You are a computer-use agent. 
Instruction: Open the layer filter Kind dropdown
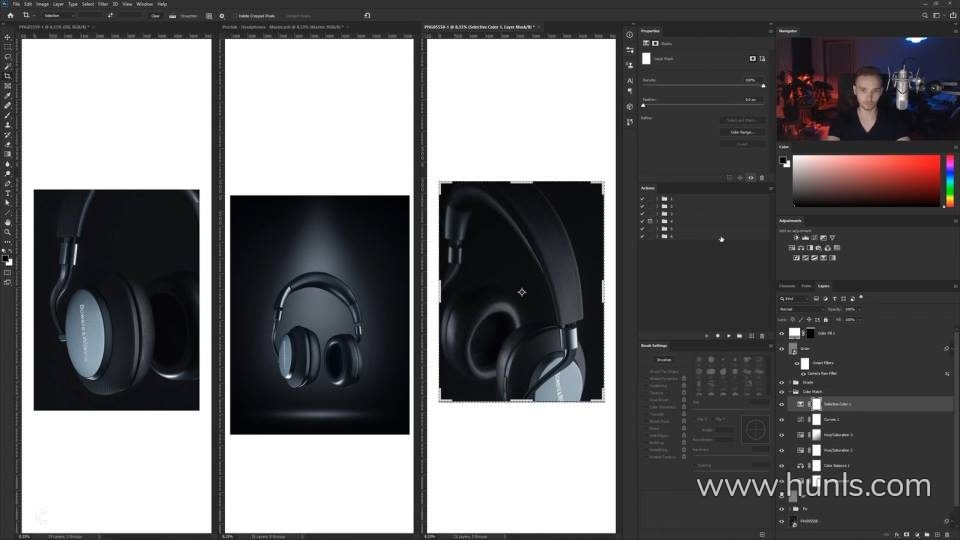click(794, 299)
